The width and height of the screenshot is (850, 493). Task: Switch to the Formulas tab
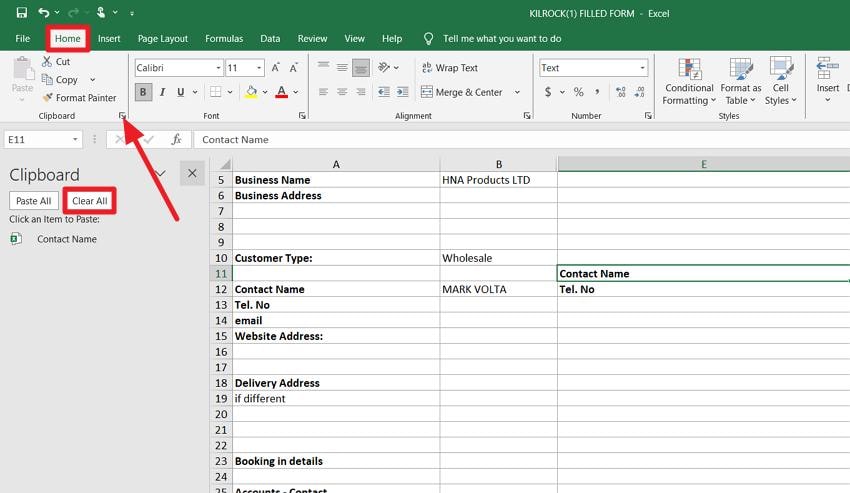(224, 39)
